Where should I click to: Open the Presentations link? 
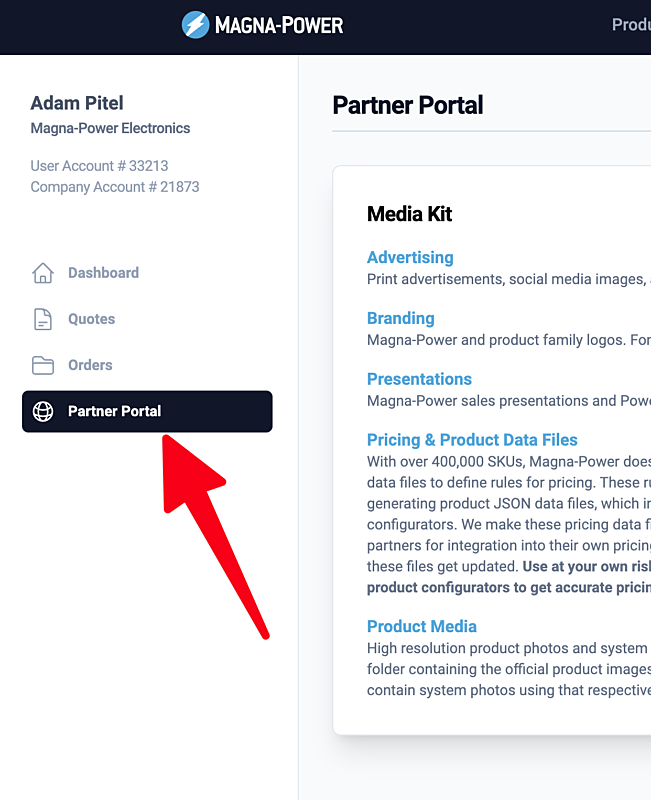[x=419, y=379]
